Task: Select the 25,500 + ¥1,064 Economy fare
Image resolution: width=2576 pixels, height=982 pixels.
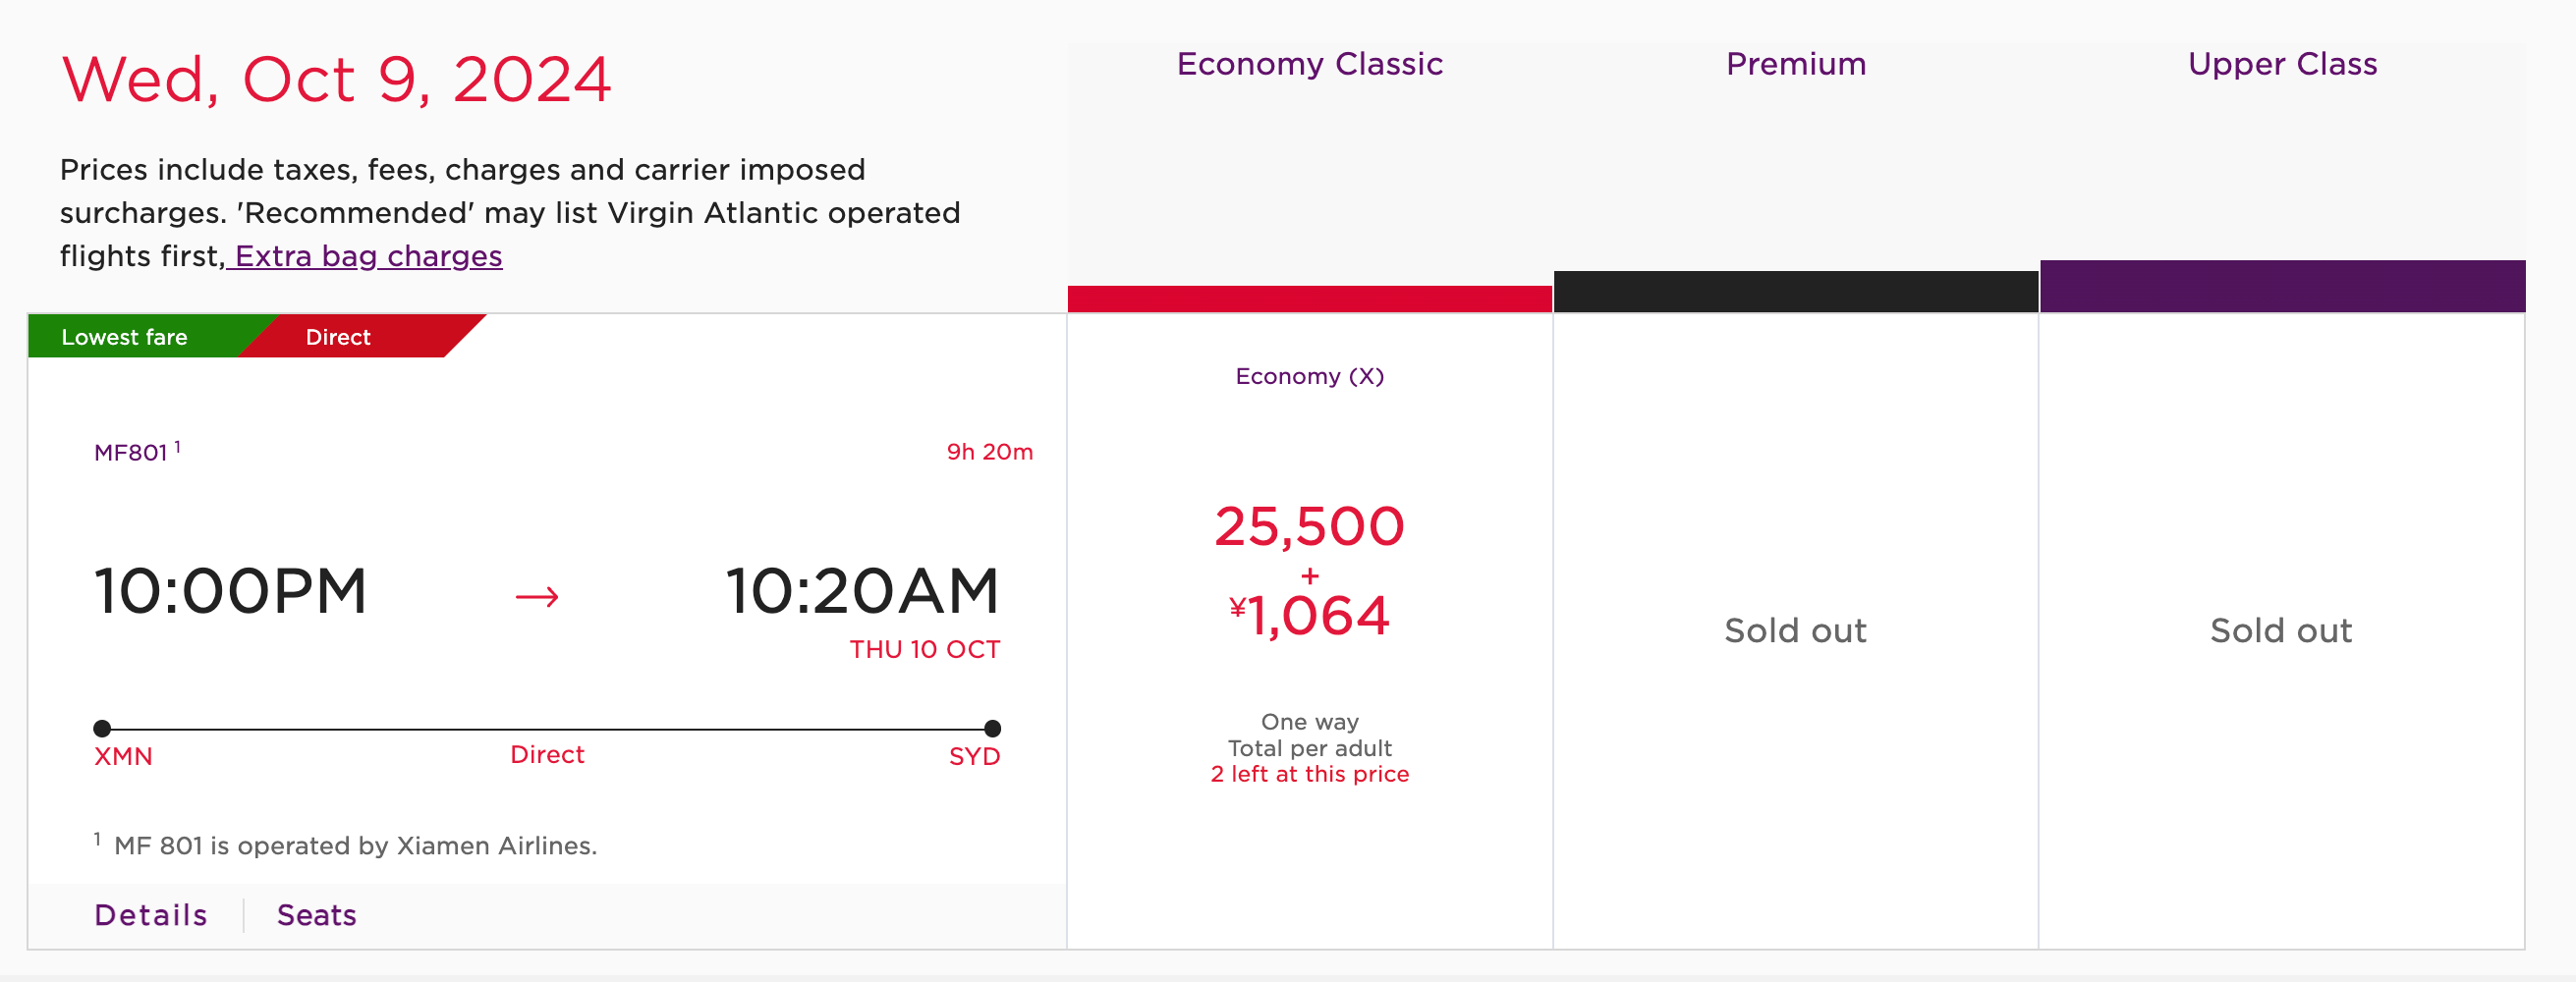Action: 1309,570
